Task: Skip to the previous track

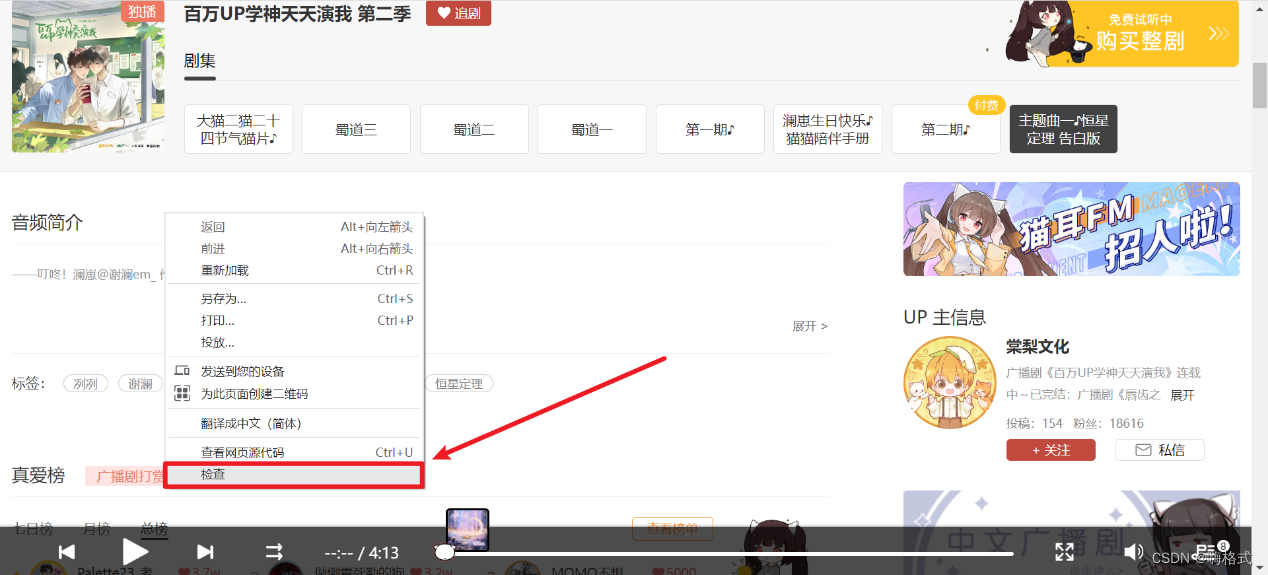Action: (x=67, y=552)
